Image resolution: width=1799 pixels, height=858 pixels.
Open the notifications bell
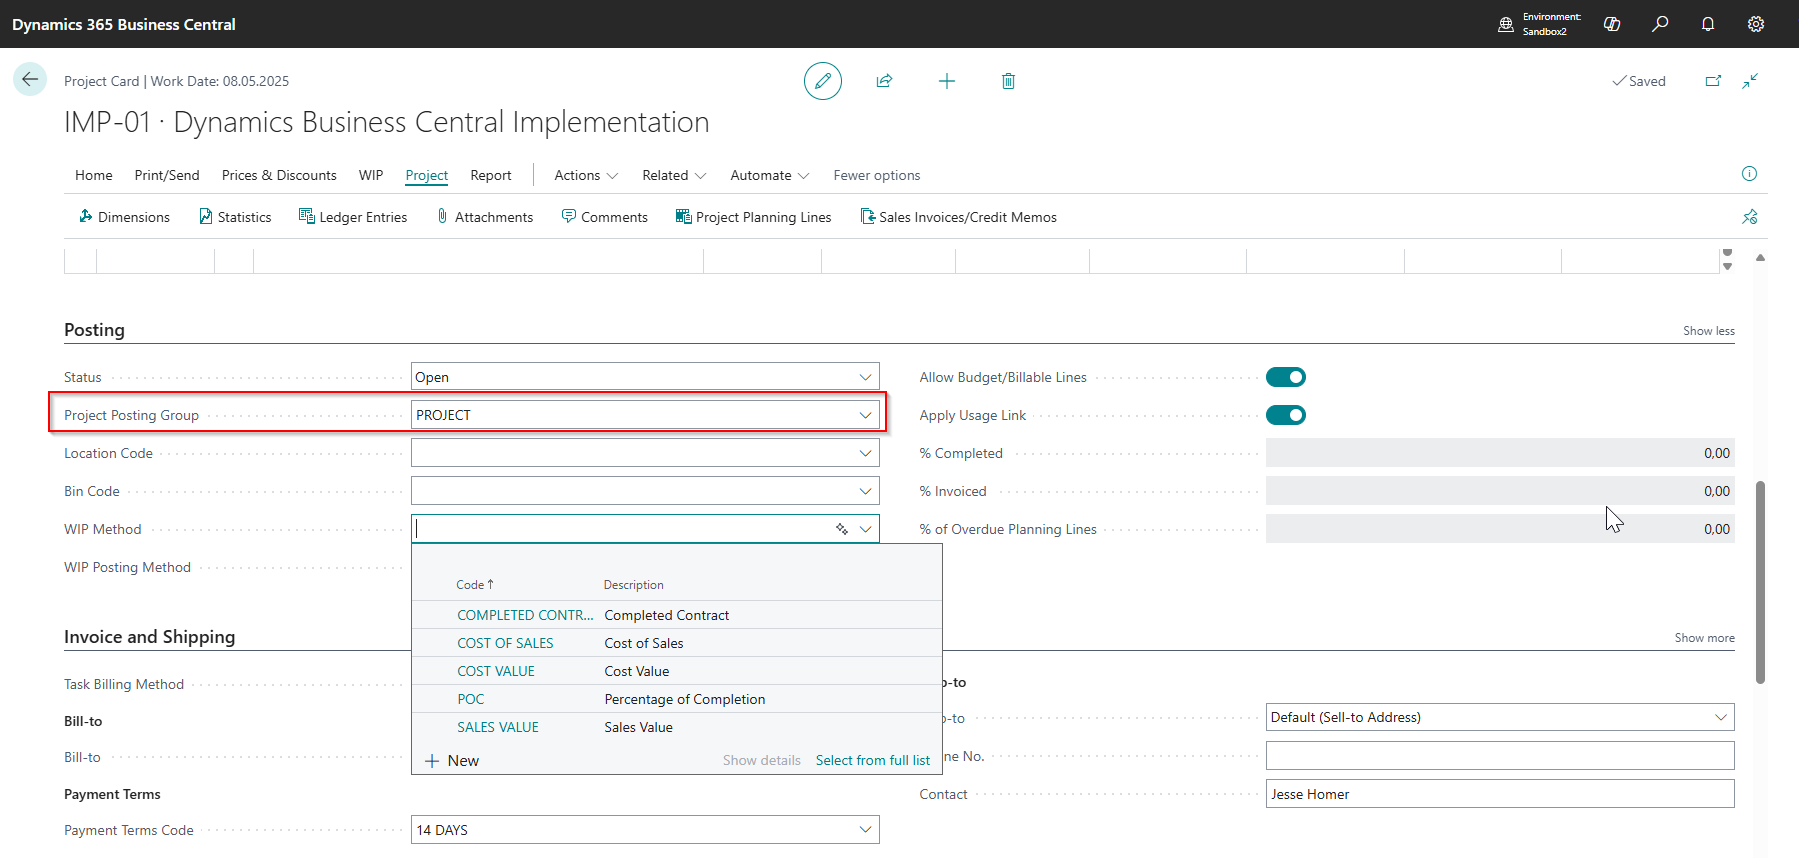1708,24
